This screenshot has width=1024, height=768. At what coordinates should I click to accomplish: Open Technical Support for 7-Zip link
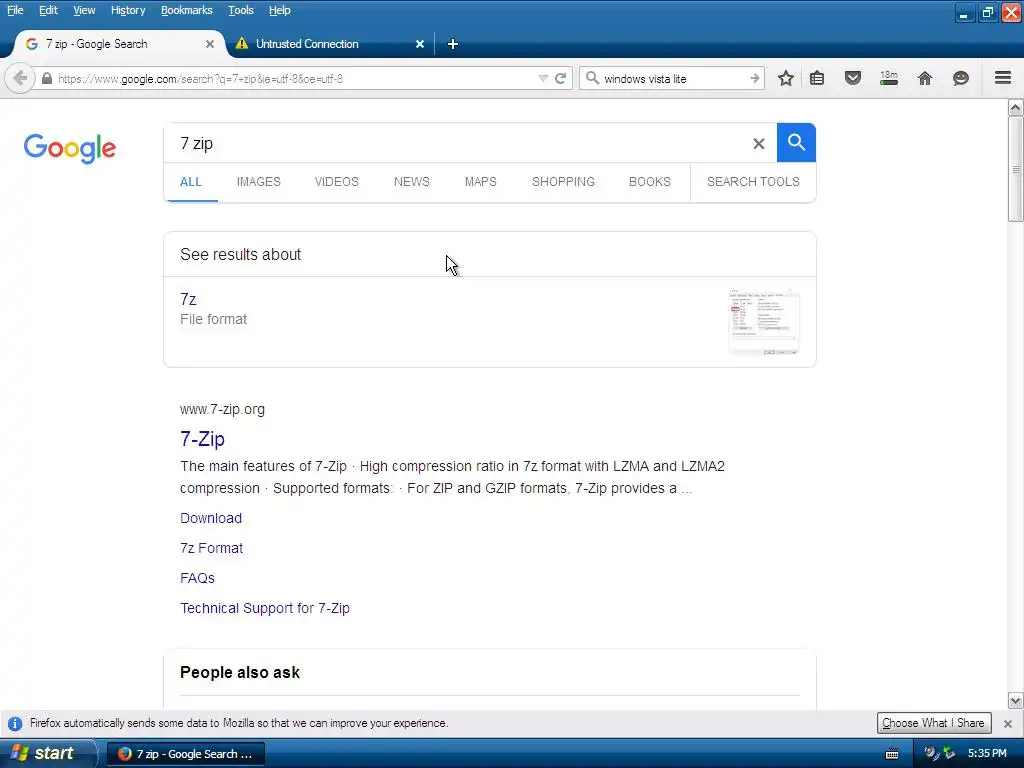click(265, 608)
